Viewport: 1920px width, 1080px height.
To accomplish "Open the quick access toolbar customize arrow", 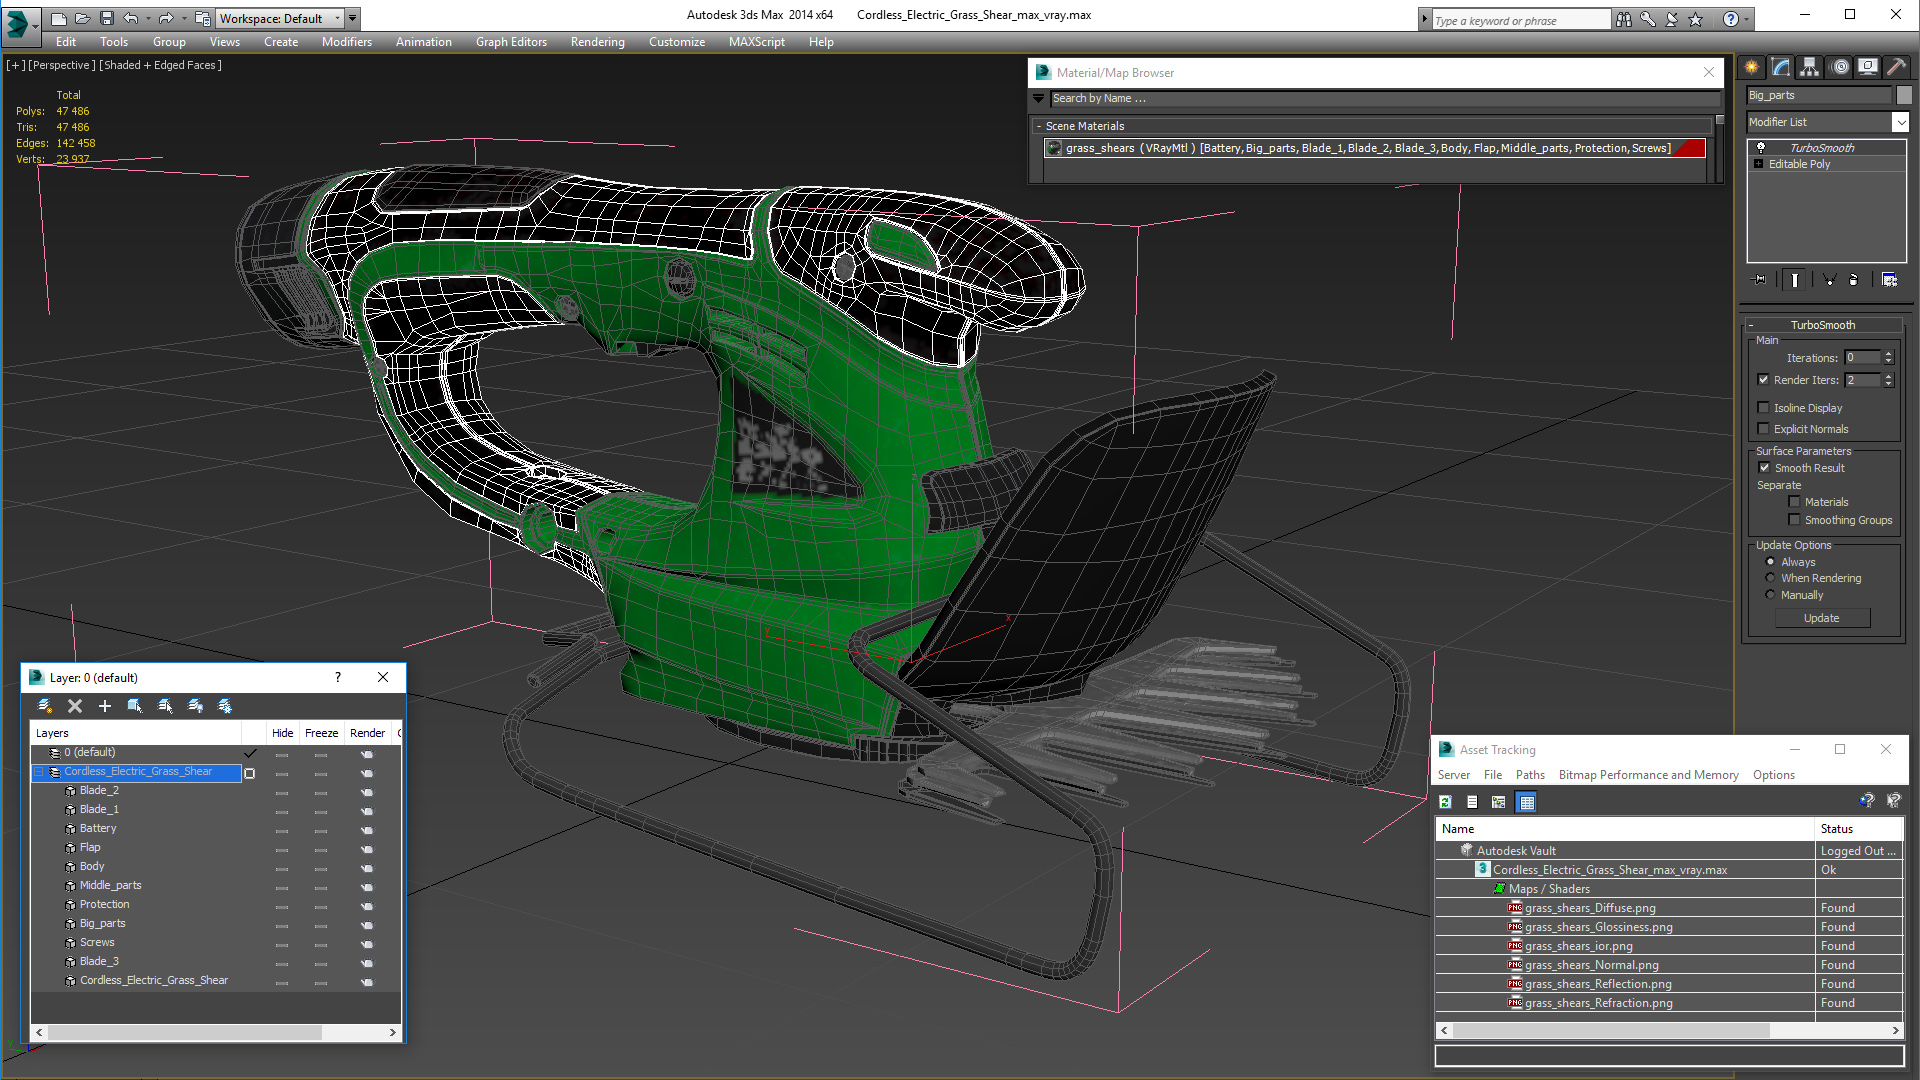I will 352,18.
